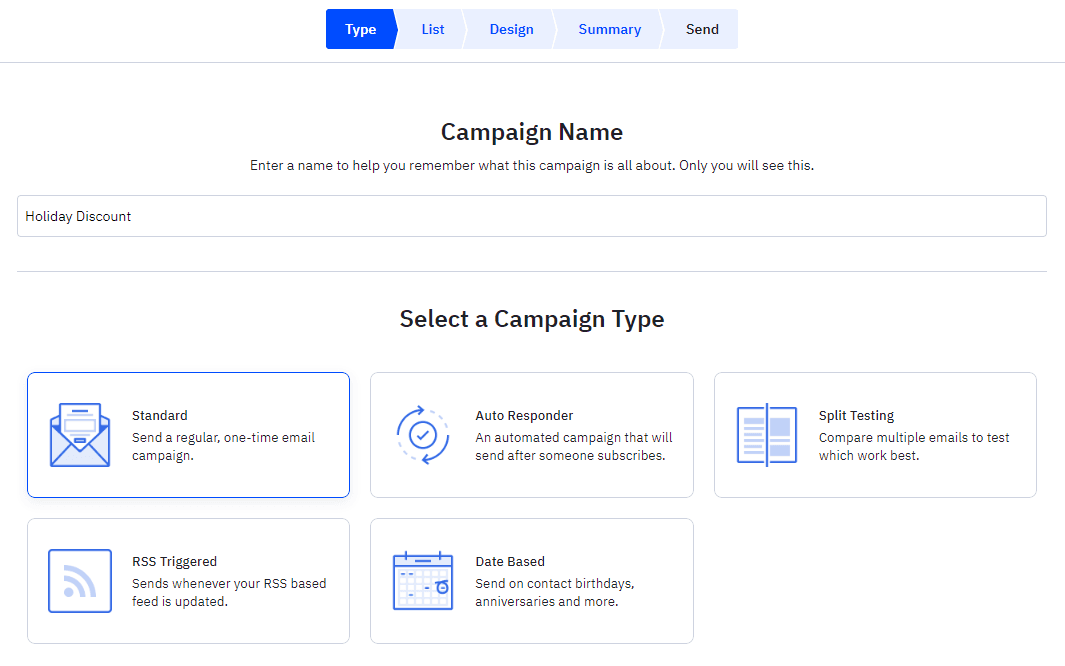The width and height of the screenshot is (1065, 666).
Task: Click 'Compare multiple emails to test' description
Action: (x=914, y=447)
